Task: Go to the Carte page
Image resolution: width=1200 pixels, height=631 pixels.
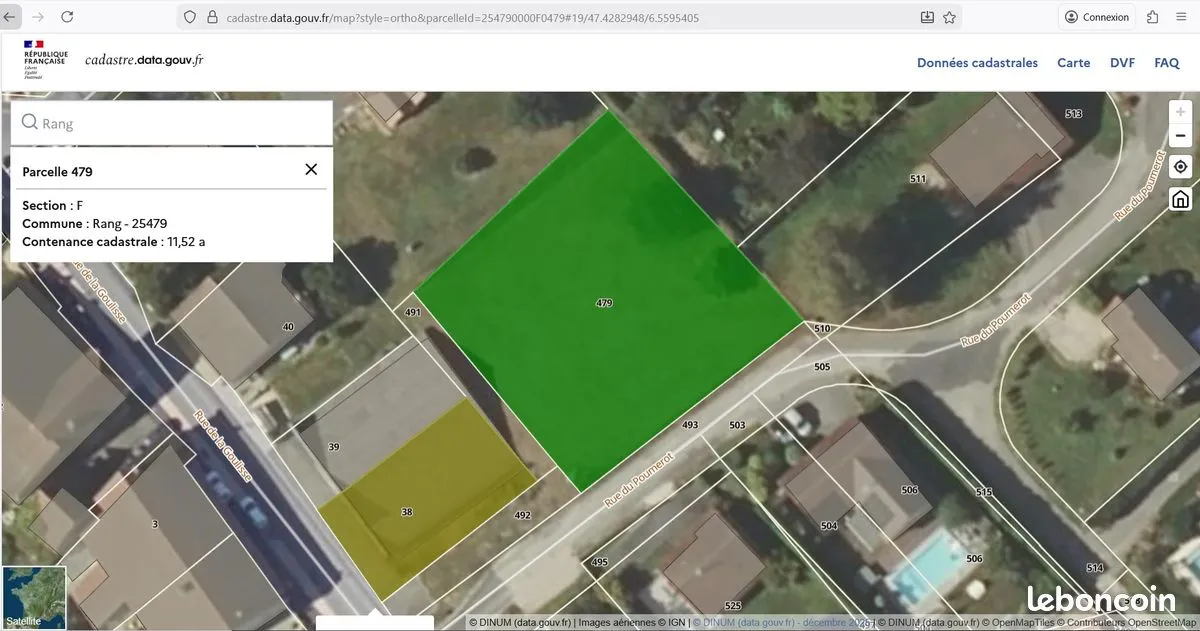Action: [x=1074, y=62]
